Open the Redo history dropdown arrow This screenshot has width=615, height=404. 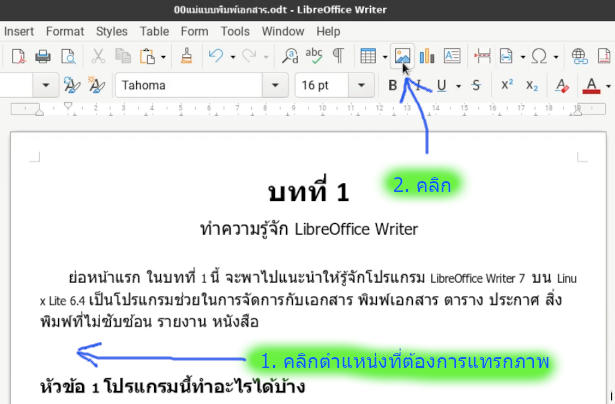(266, 57)
